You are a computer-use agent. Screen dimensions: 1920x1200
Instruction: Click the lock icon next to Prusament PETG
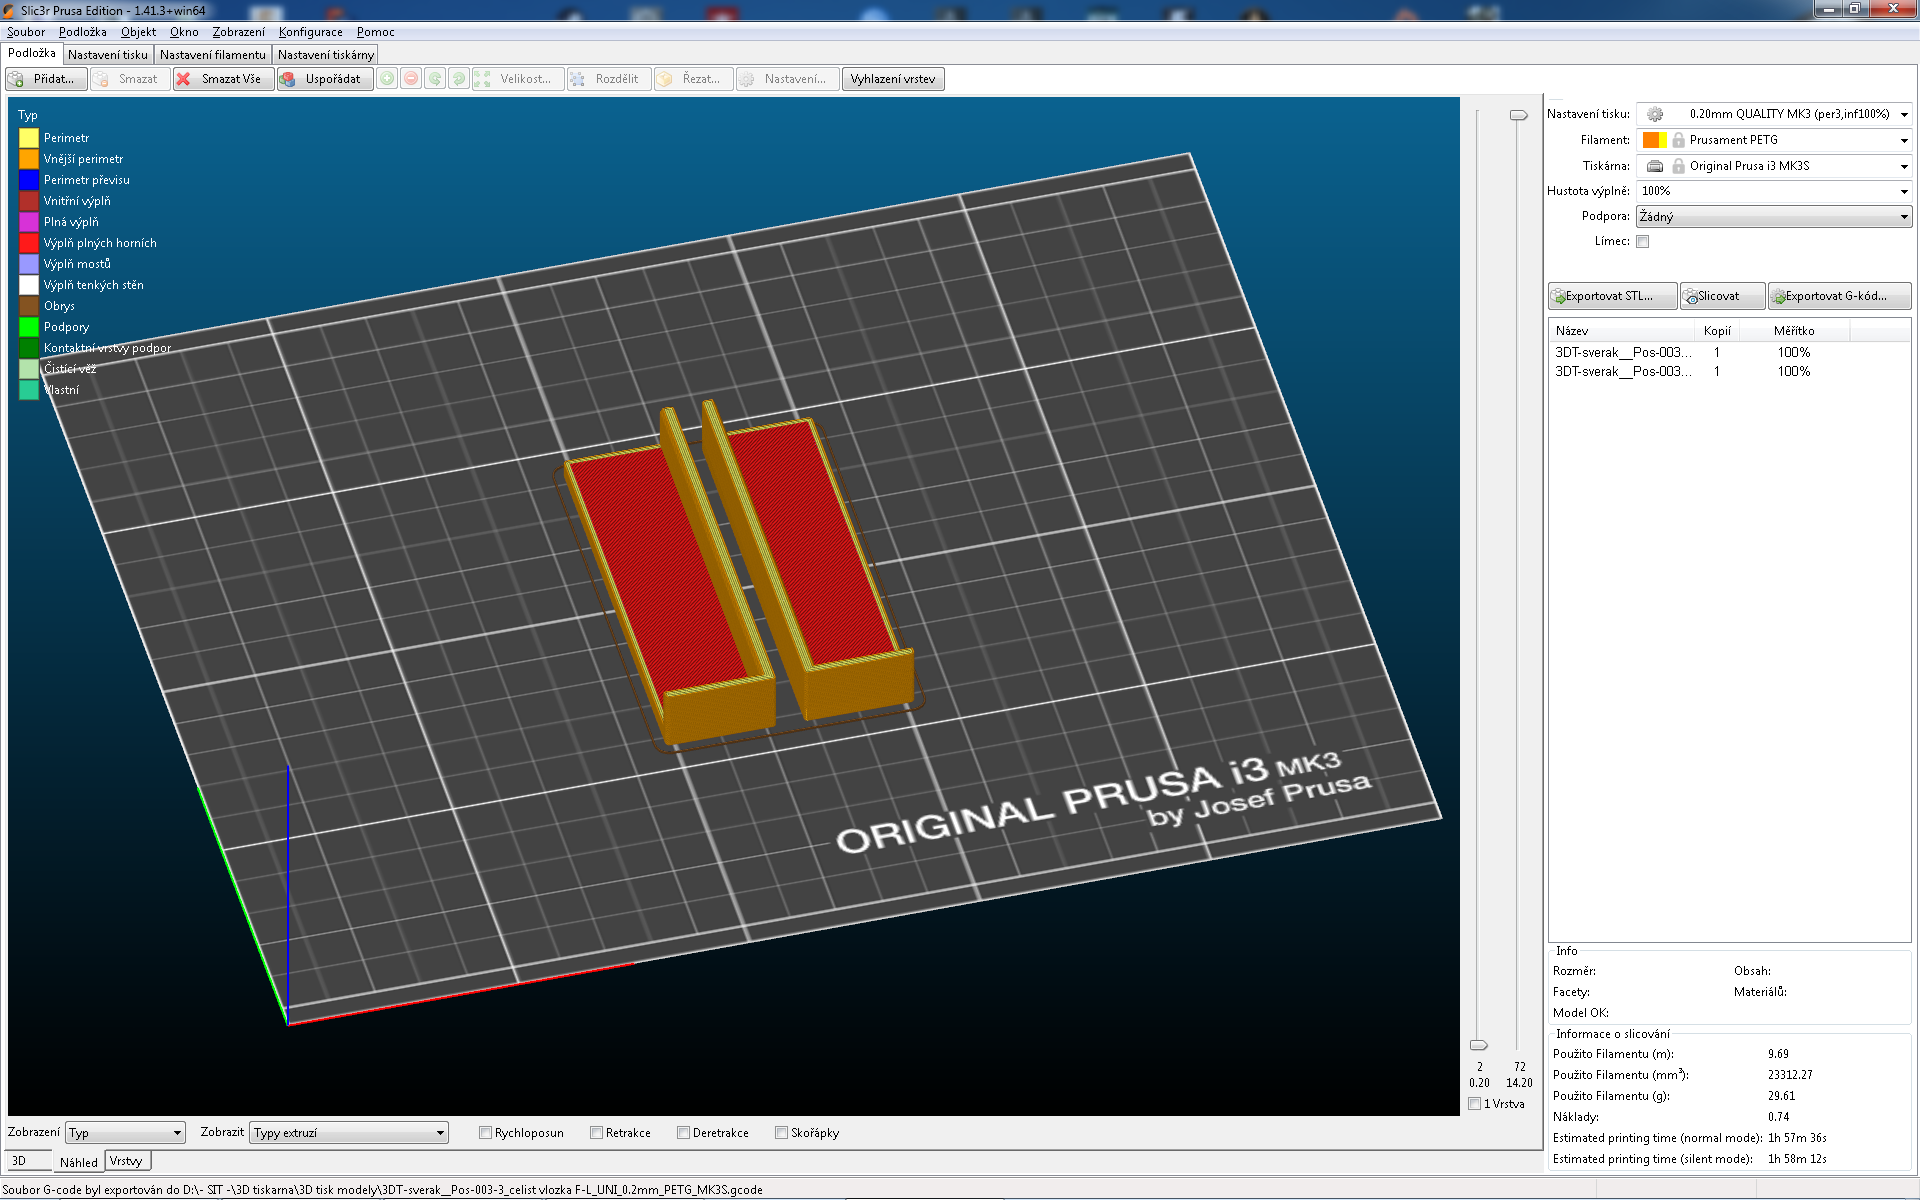(1679, 140)
